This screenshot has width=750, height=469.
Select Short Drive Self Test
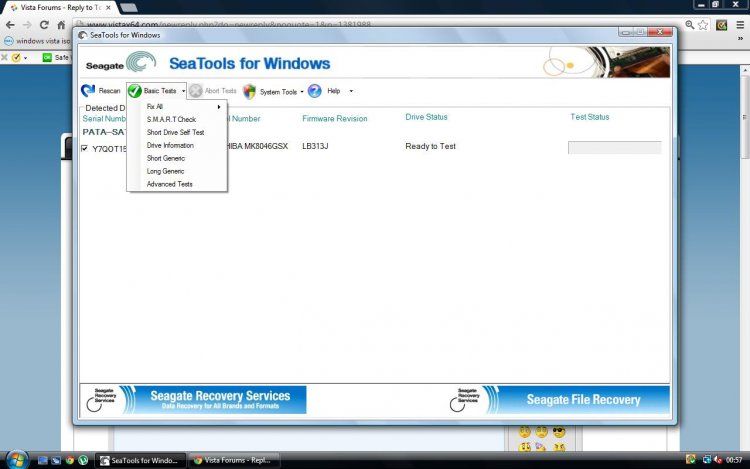click(x=177, y=132)
